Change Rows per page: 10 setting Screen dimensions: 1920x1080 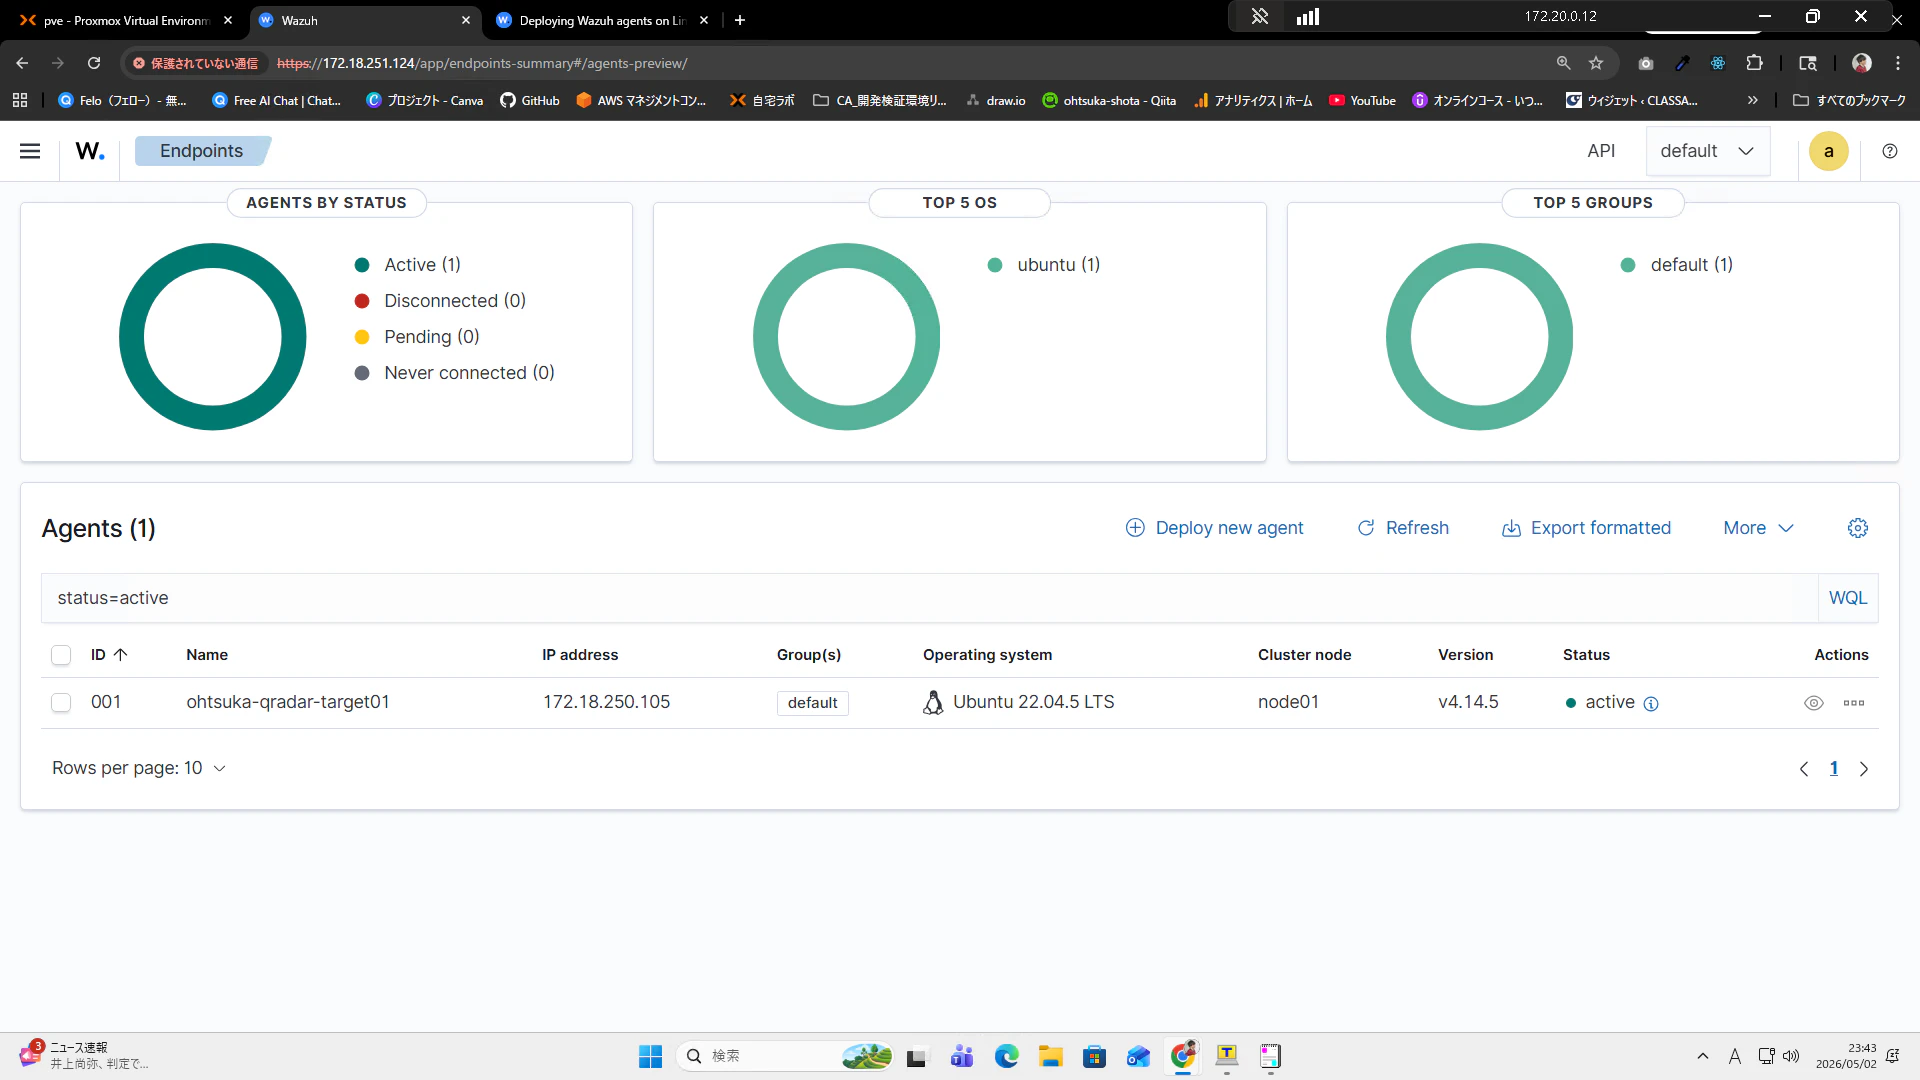pos(139,768)
